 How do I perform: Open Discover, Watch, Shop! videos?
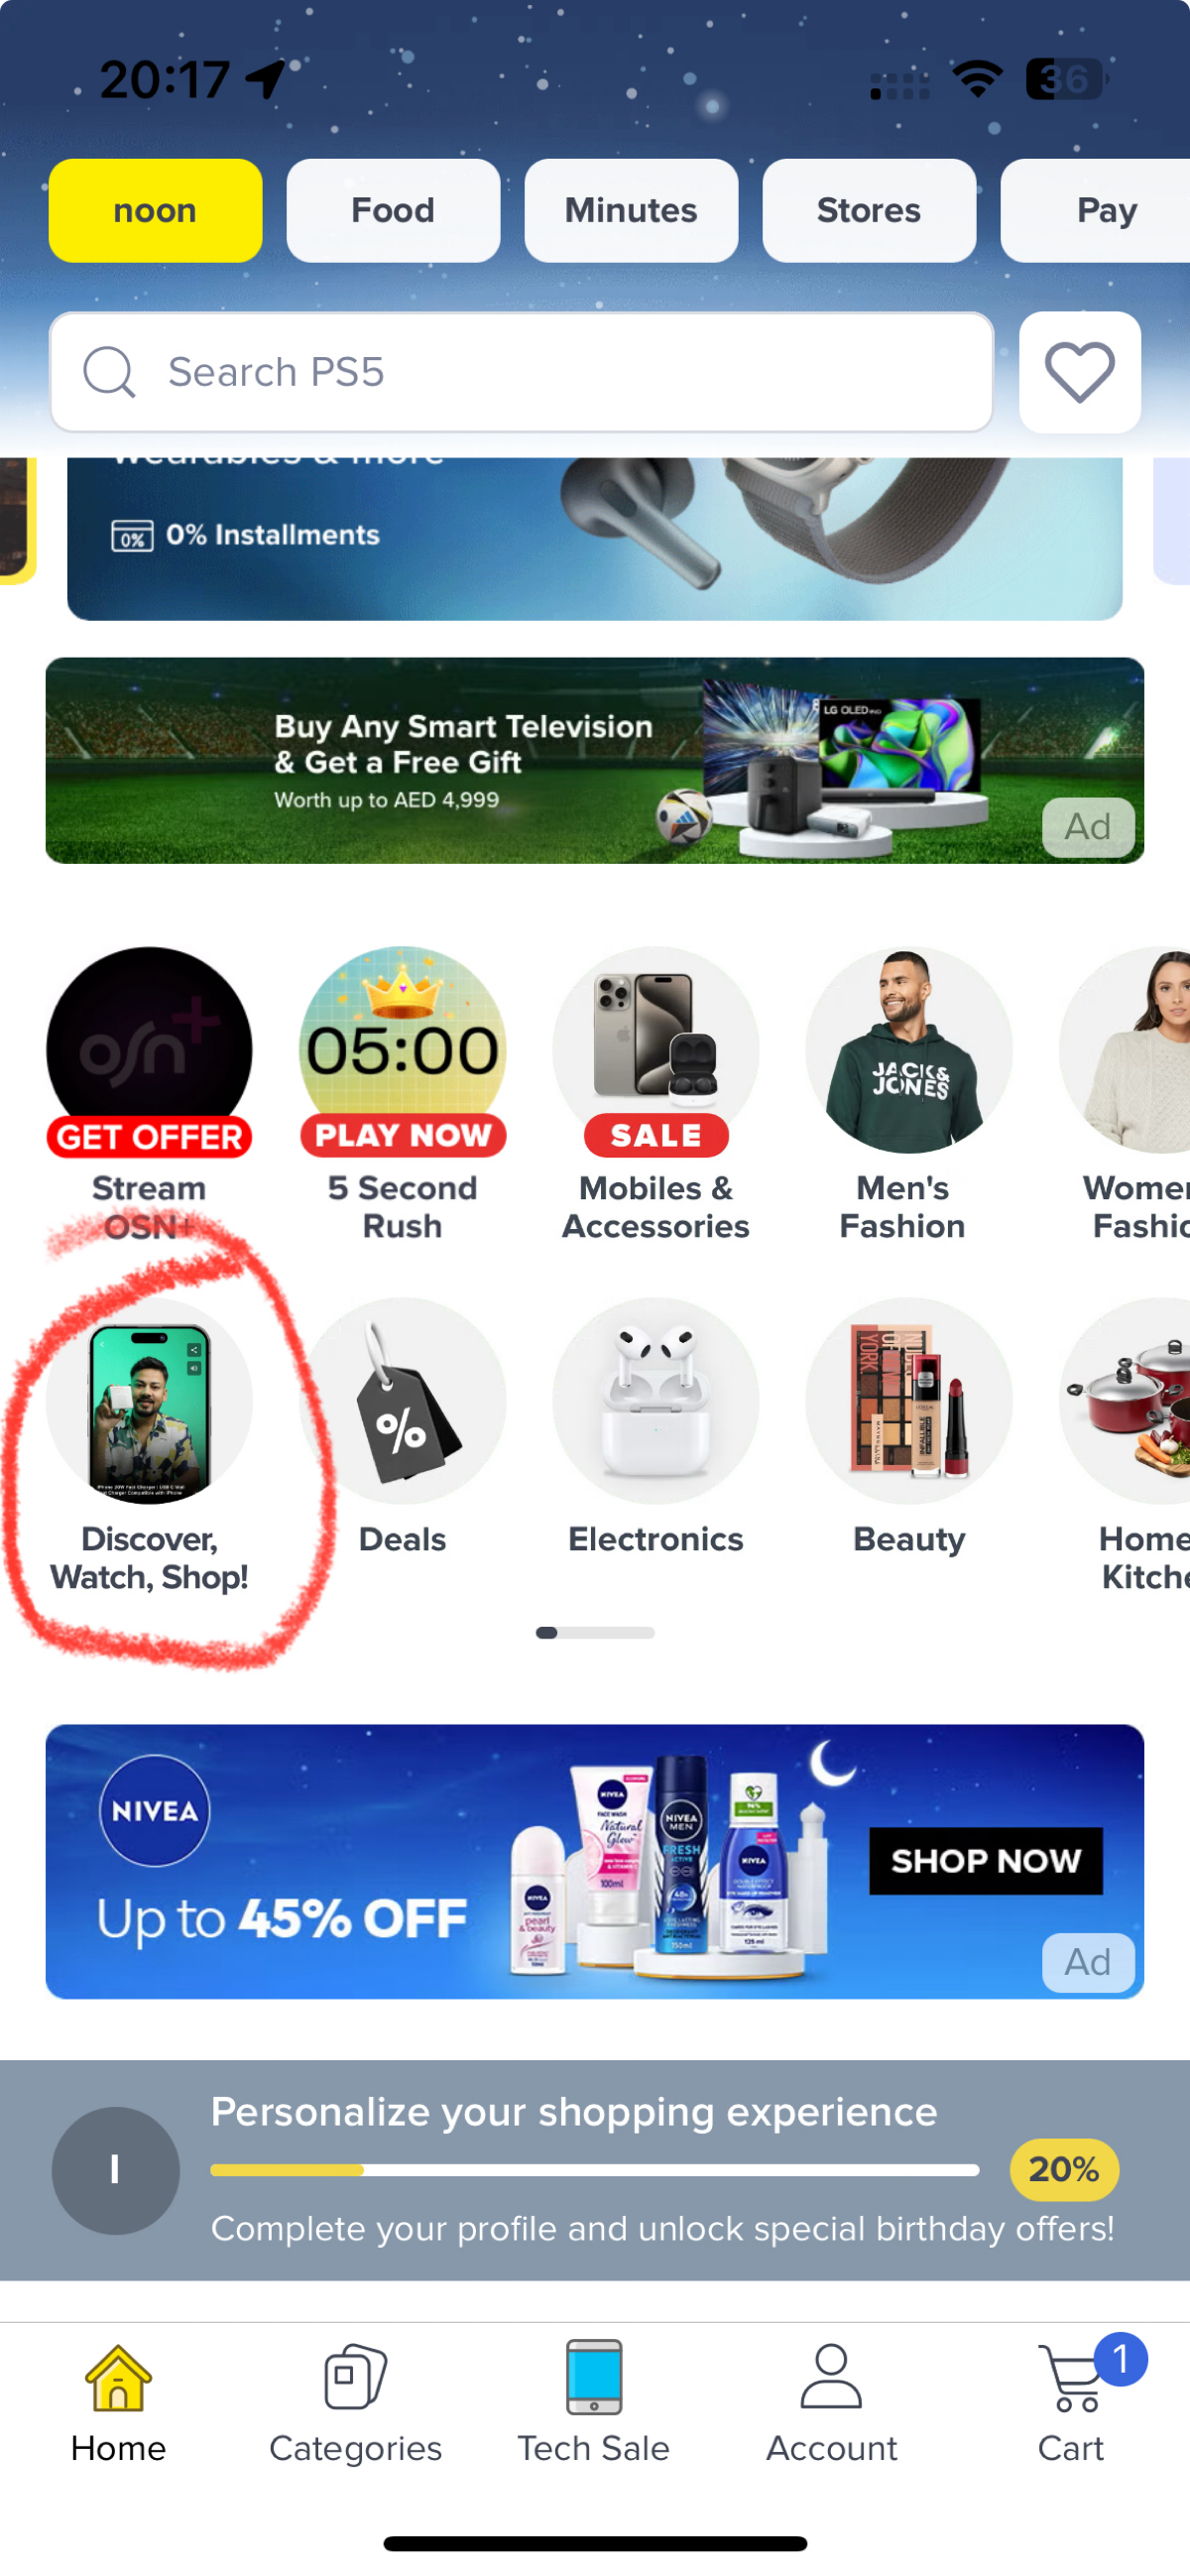click(x=149, y=1401)
